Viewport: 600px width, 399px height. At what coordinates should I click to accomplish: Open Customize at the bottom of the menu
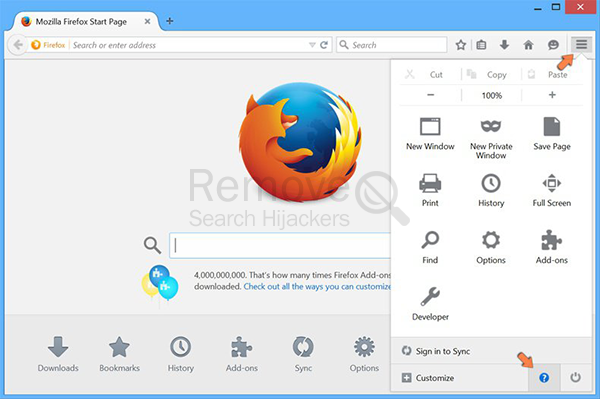click(x=459, y=378)
